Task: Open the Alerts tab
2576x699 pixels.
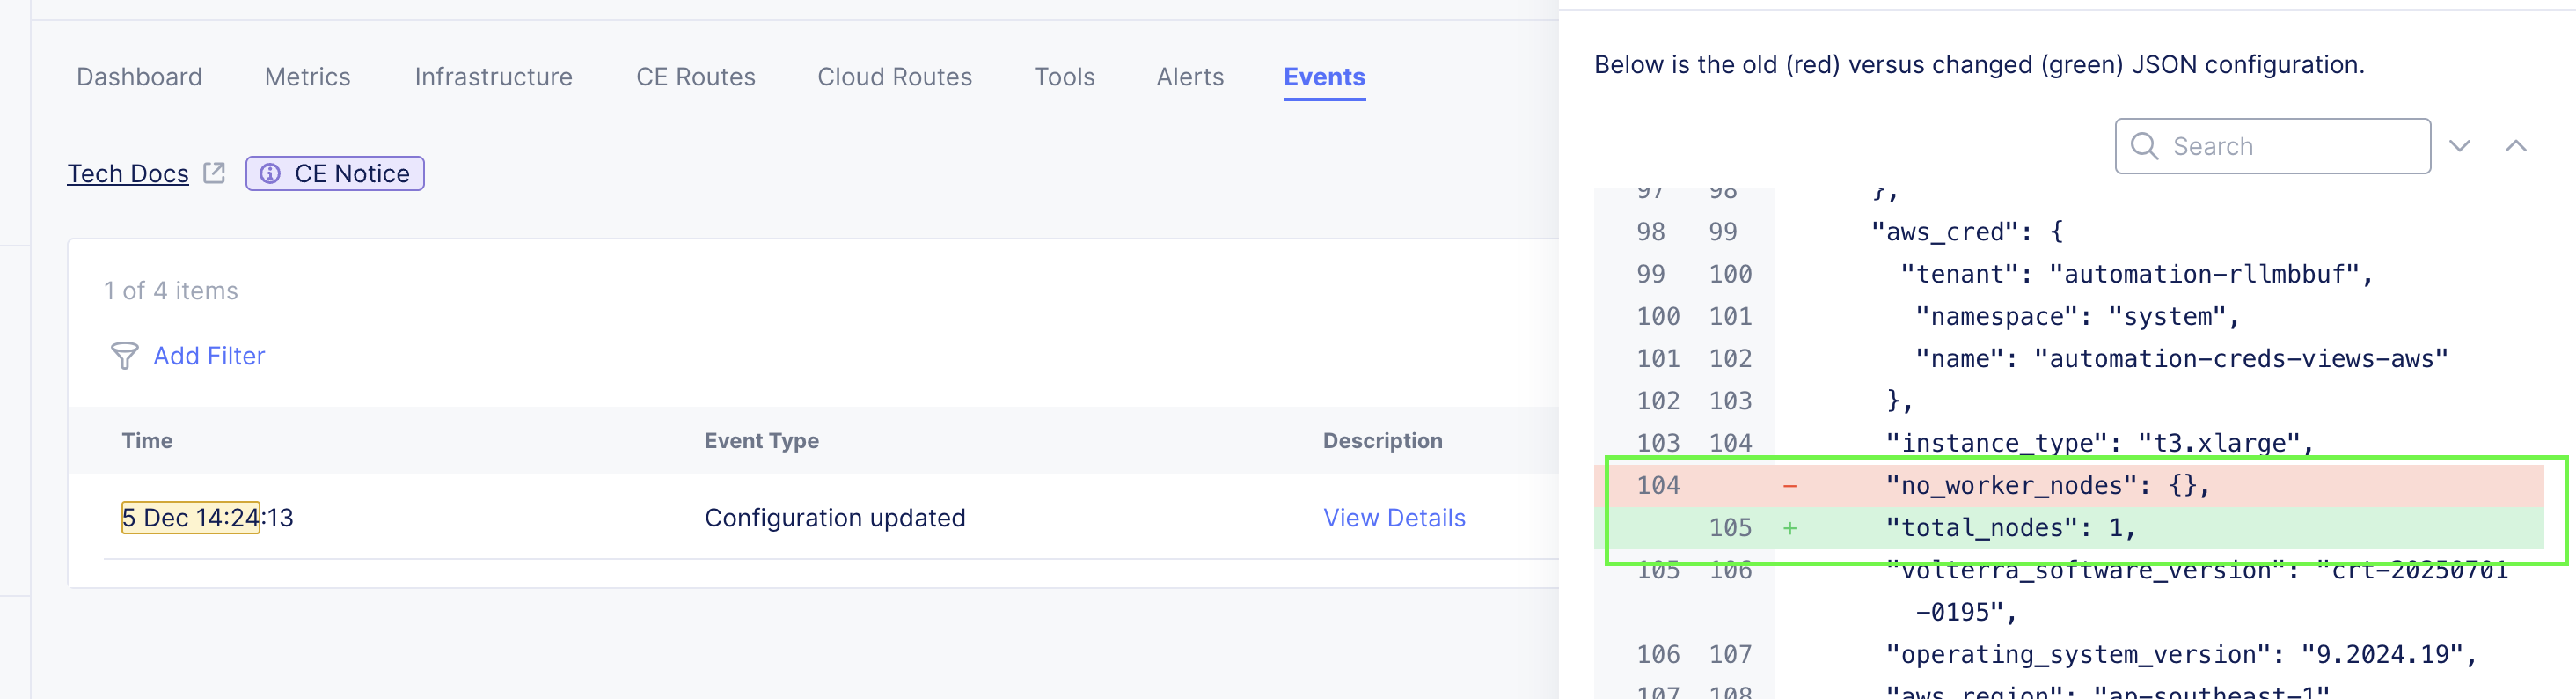Action: [1190, 76]
